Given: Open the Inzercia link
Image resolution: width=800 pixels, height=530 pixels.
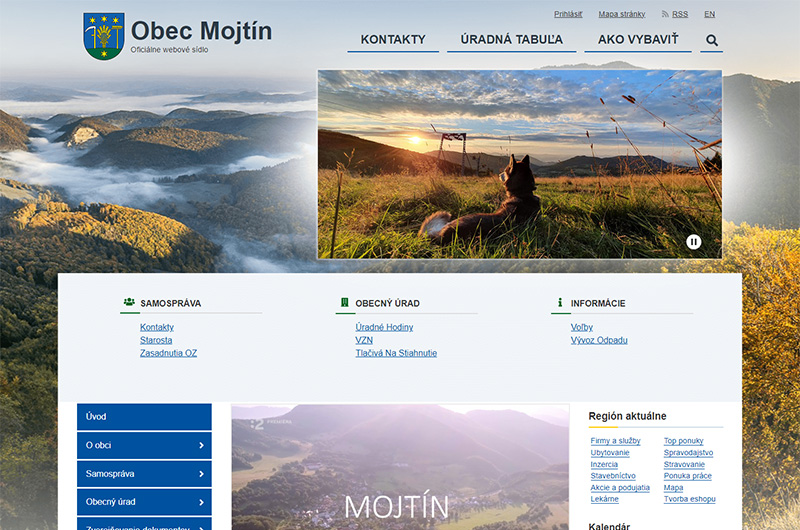Looking at the screenshot, I should point(604,464).
